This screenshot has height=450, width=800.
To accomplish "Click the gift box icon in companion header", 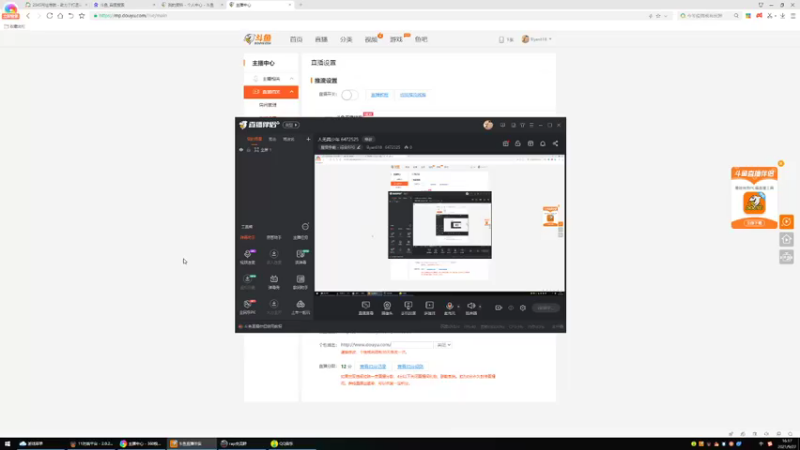I will [x=506, y=143].
